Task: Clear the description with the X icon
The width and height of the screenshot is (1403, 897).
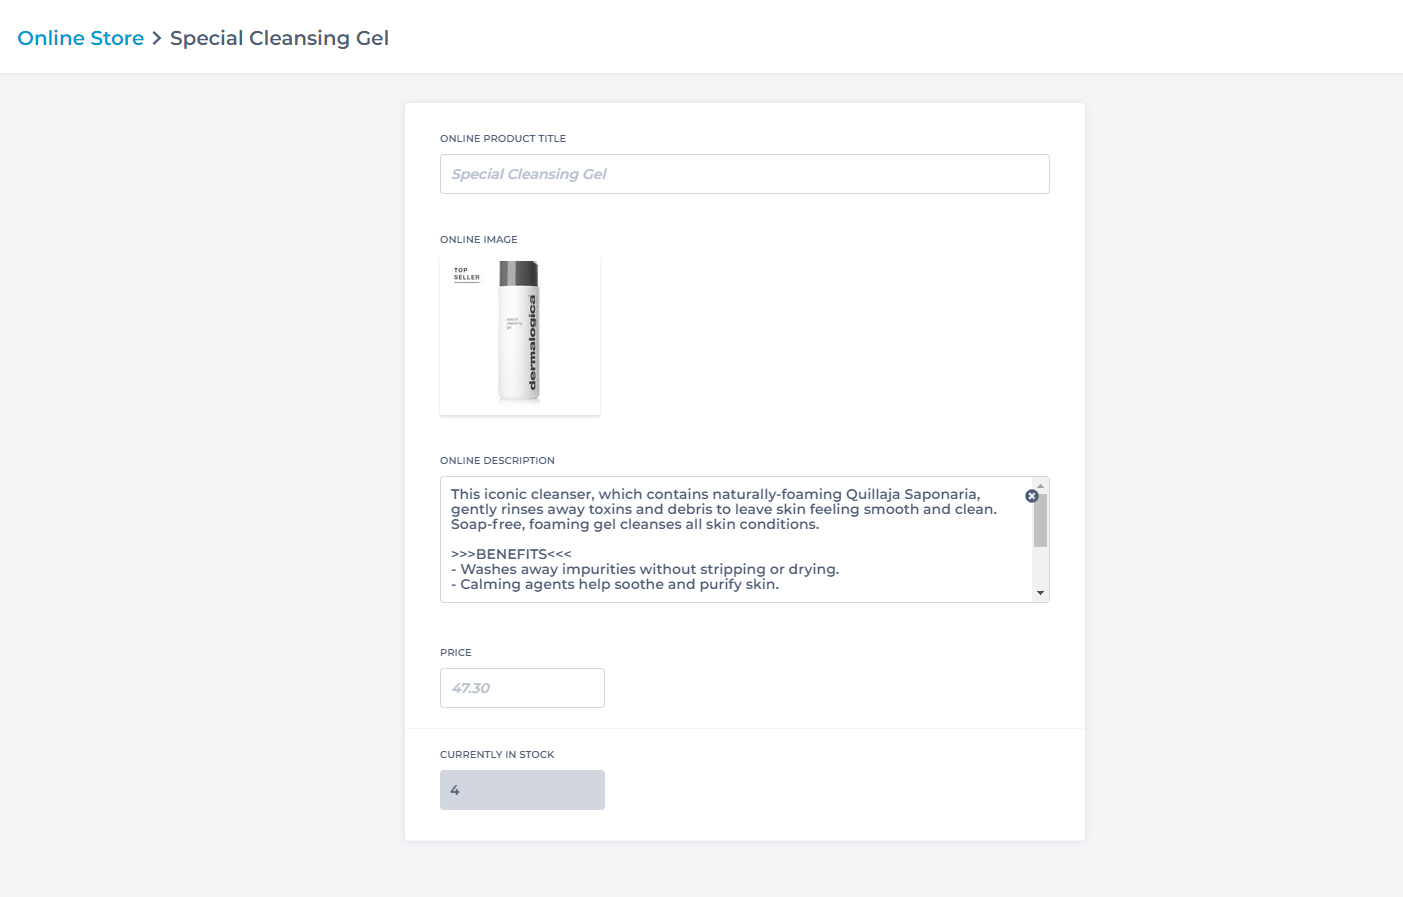Action: (x=1032, y=496)
